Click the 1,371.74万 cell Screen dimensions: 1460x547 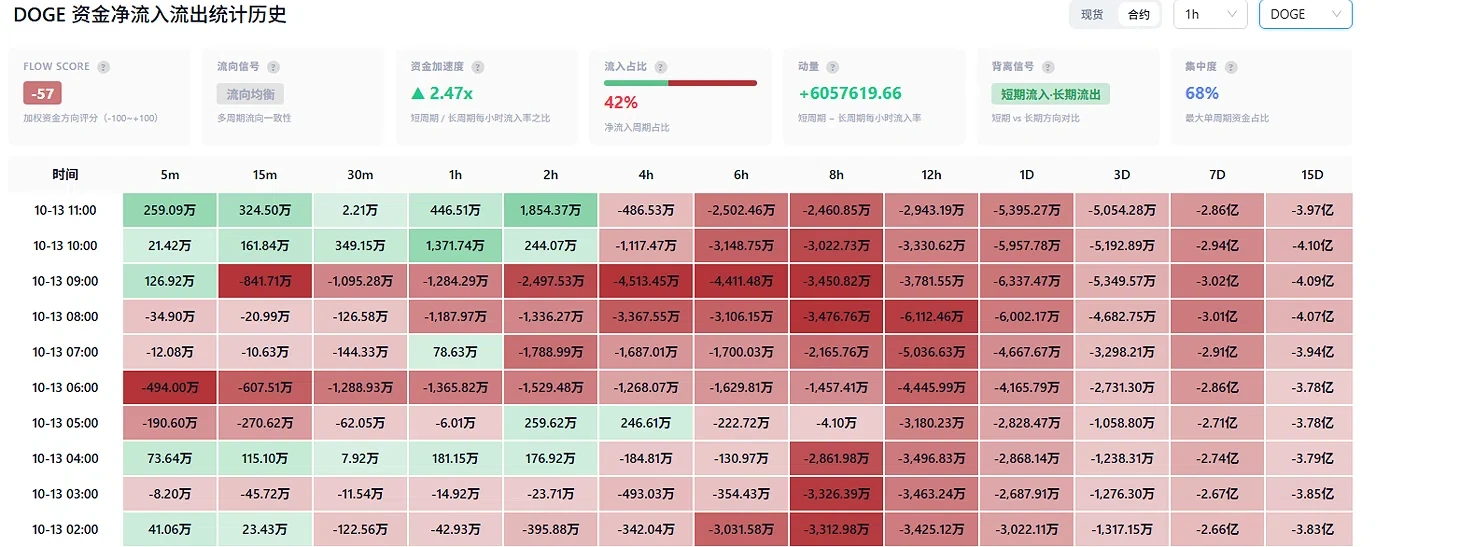tap(456, 246)
